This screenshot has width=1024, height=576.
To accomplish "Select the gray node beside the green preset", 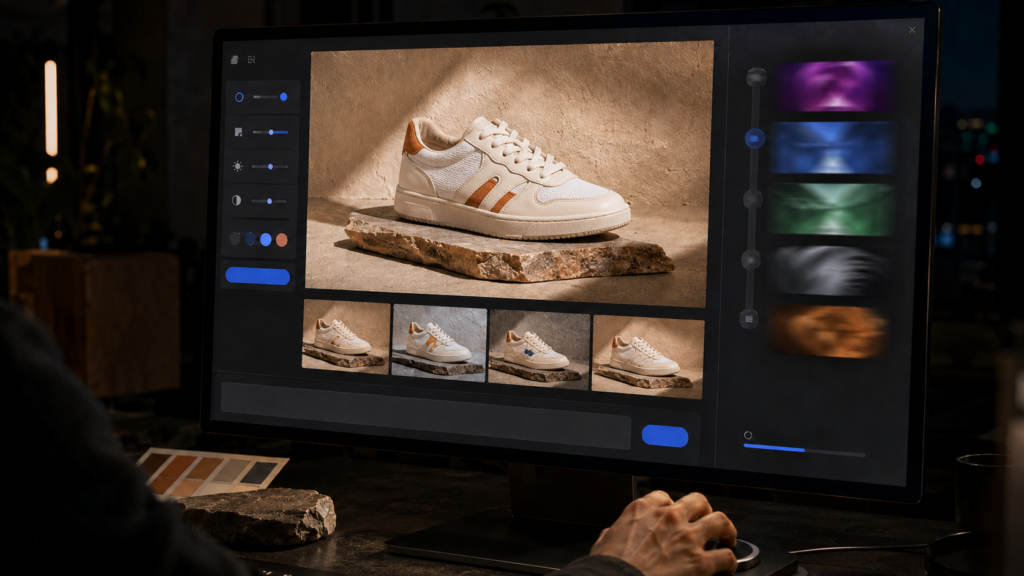I will point(752,199).
